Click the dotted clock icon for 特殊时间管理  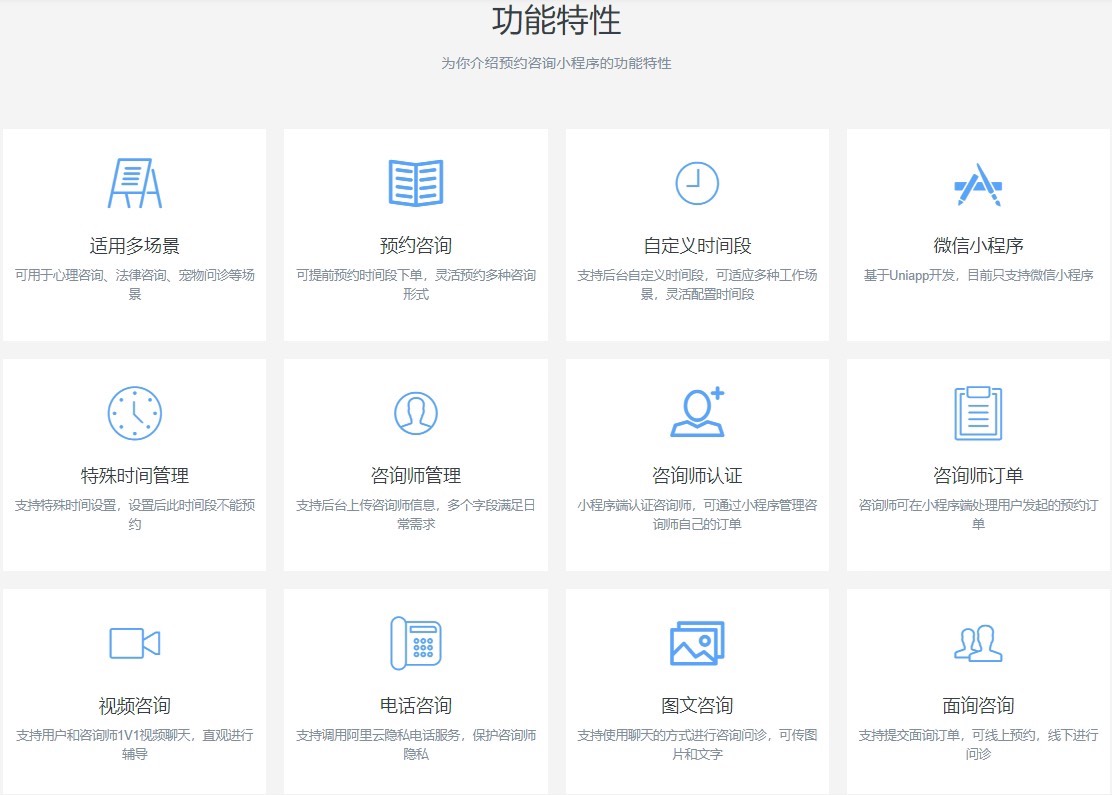135,413
